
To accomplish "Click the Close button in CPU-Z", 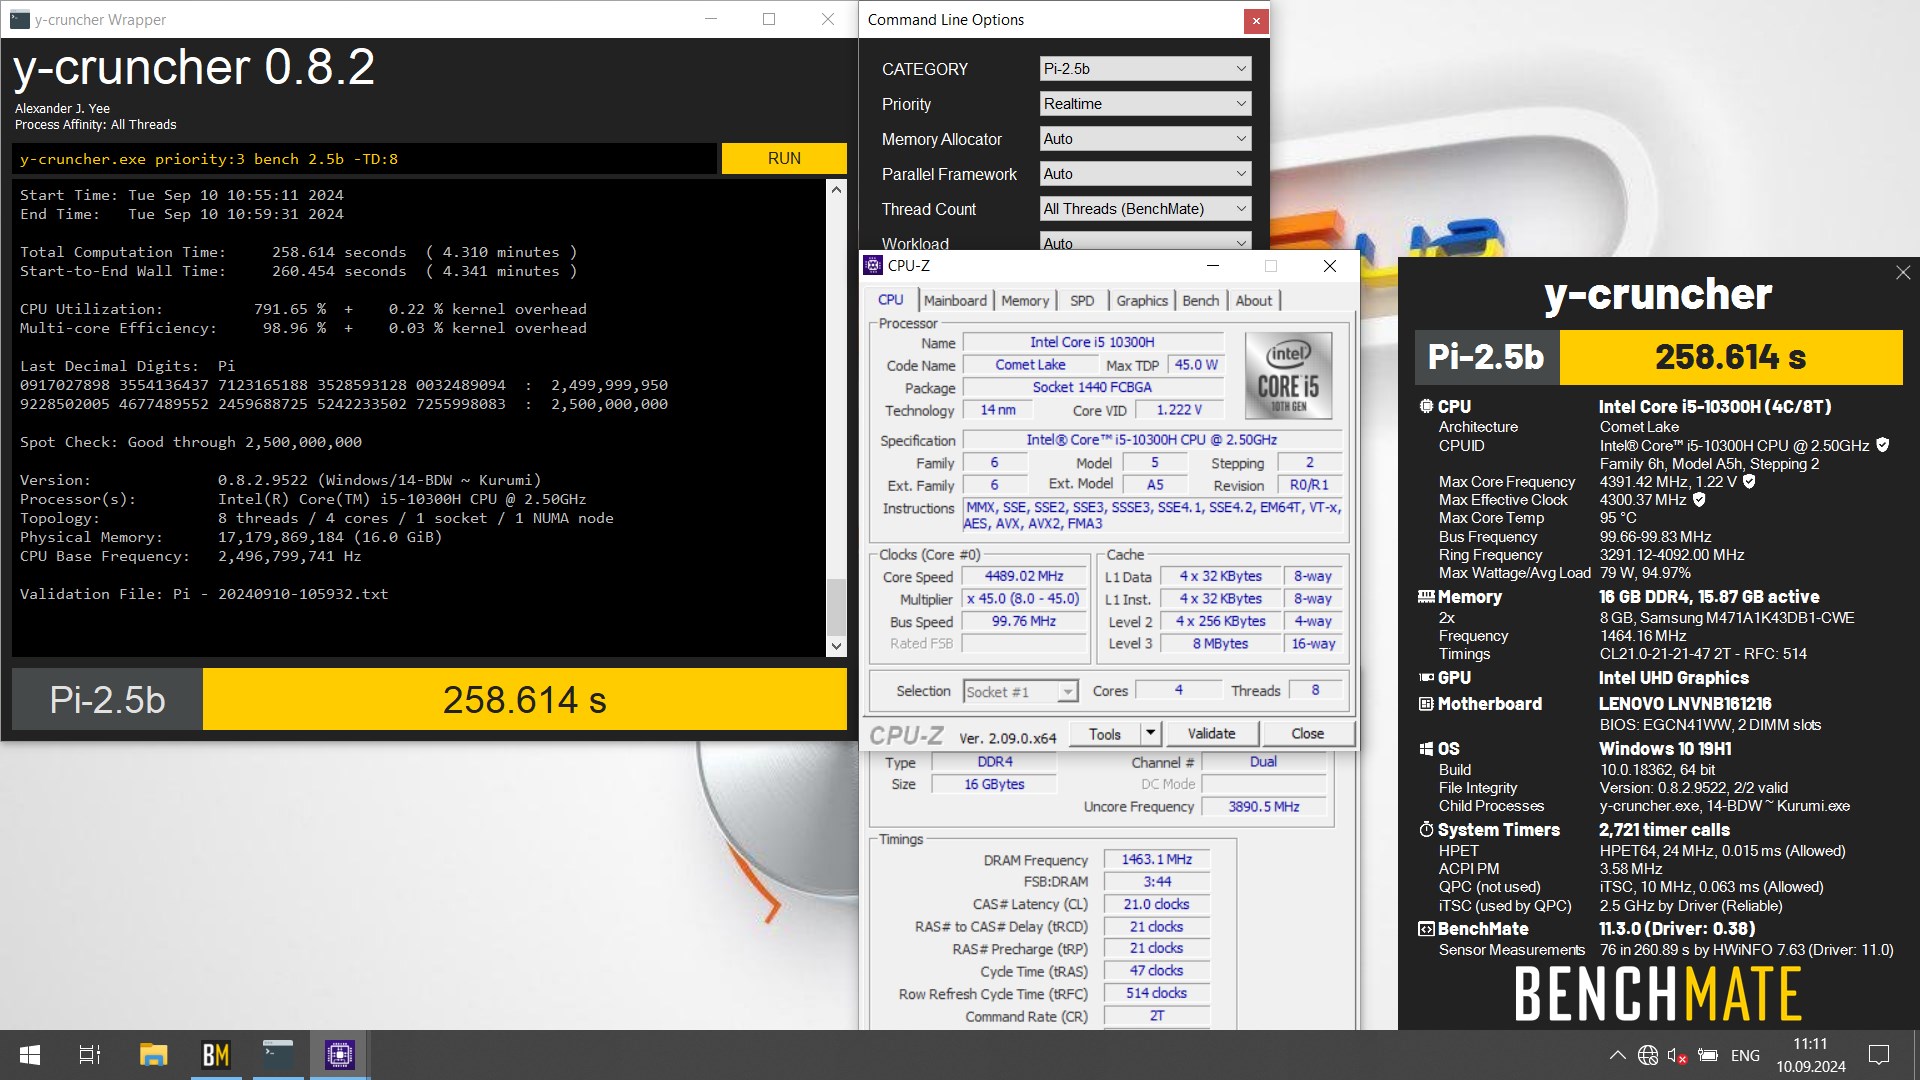I will tap(1308, 734).
